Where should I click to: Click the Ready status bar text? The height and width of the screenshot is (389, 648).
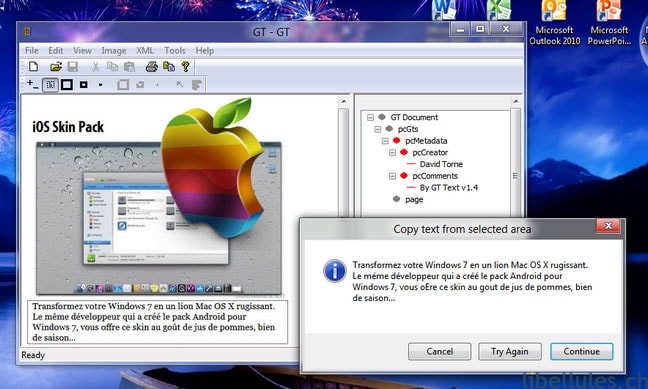33,355
